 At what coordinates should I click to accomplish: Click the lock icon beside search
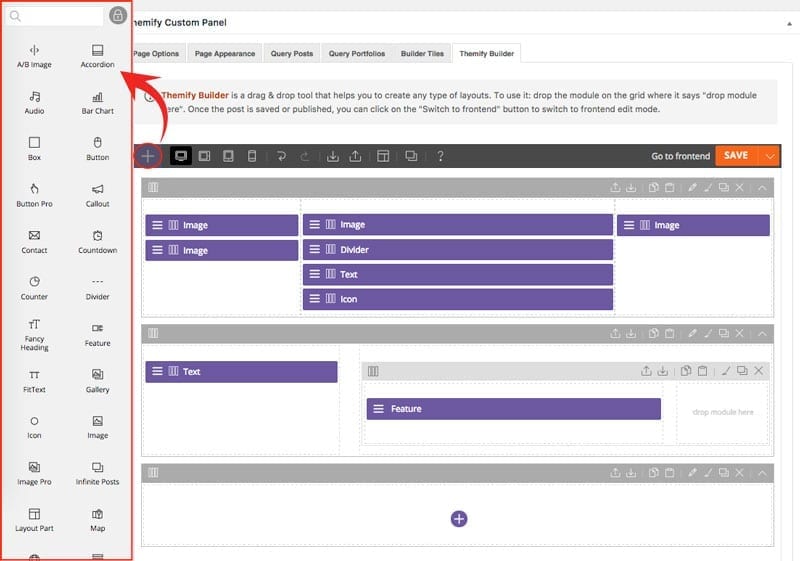[118, 15]
